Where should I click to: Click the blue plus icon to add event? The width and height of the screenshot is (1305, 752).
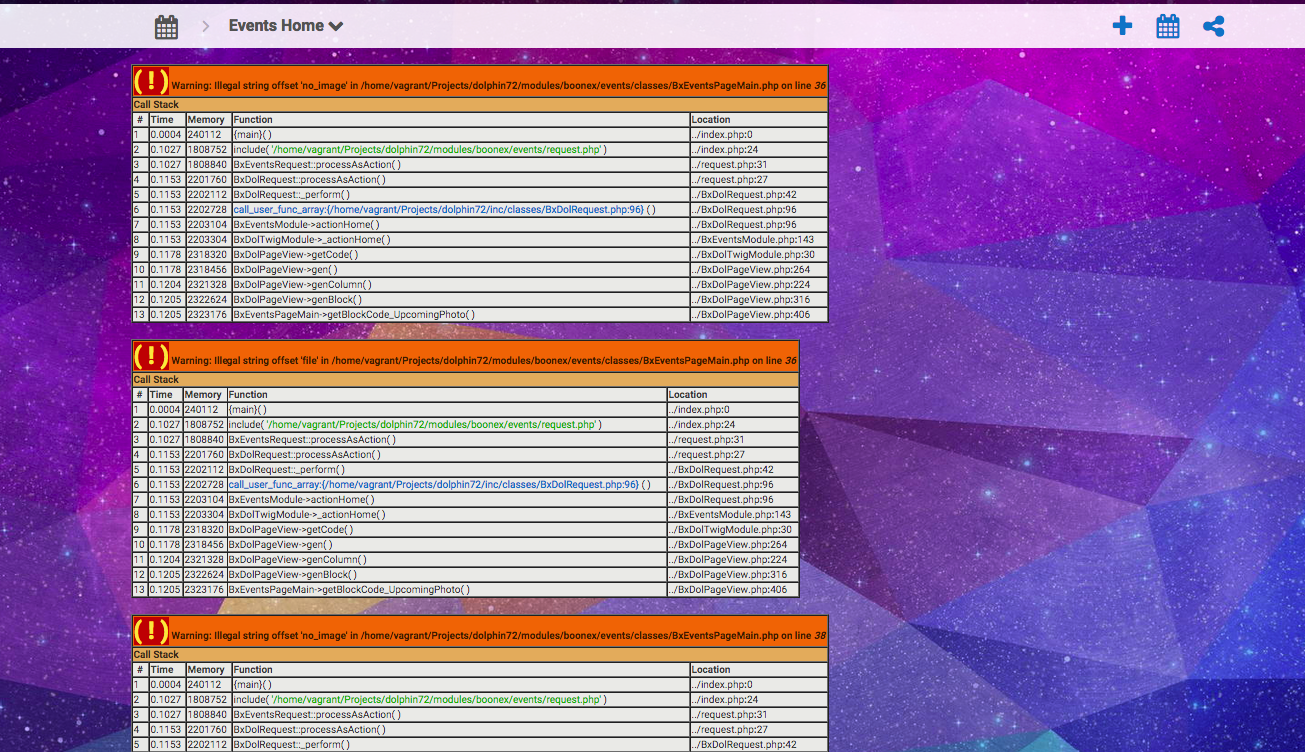pos(1122,26)
